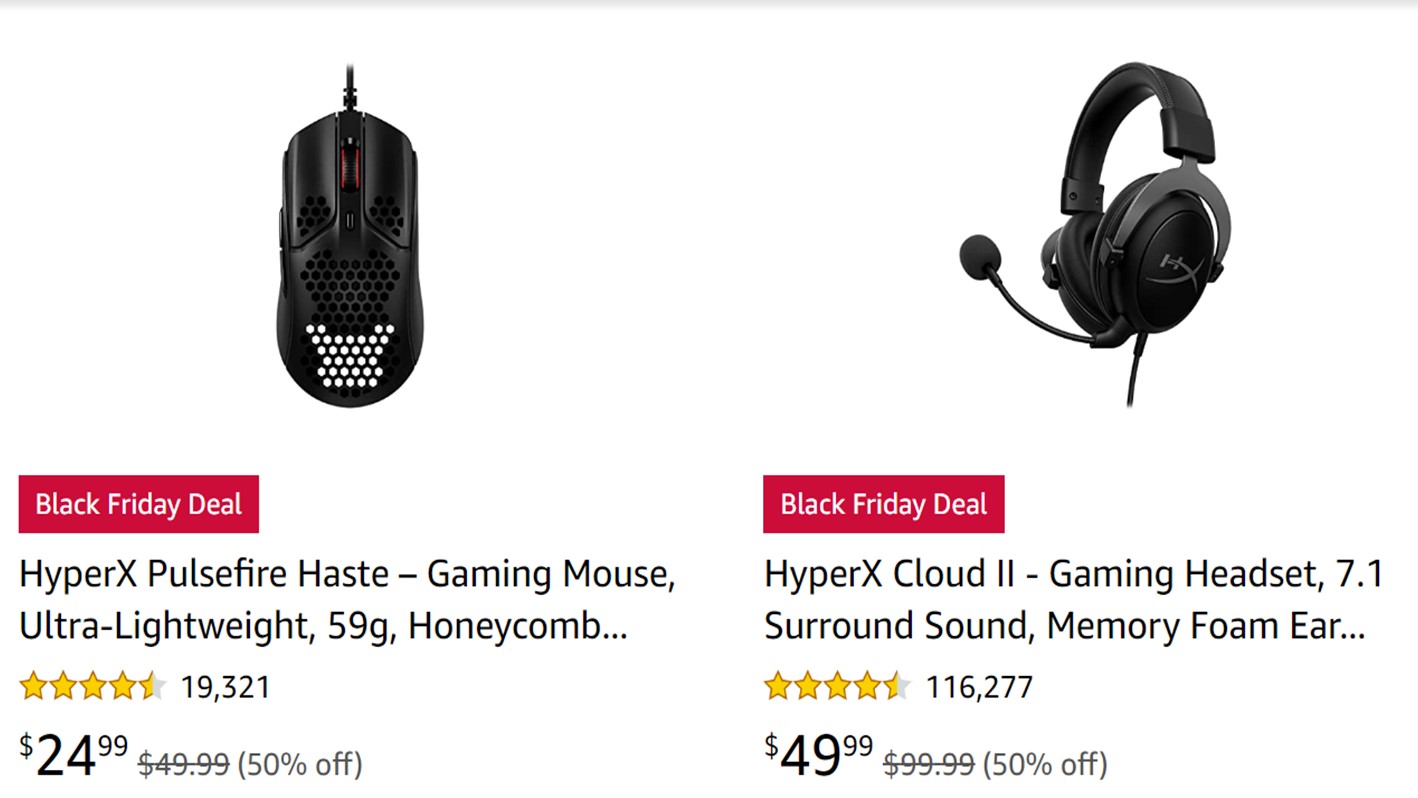The image size is (1418, 798).
Task: Click the crossed-out $49.99 list price for the mouse
Action: 184,765
